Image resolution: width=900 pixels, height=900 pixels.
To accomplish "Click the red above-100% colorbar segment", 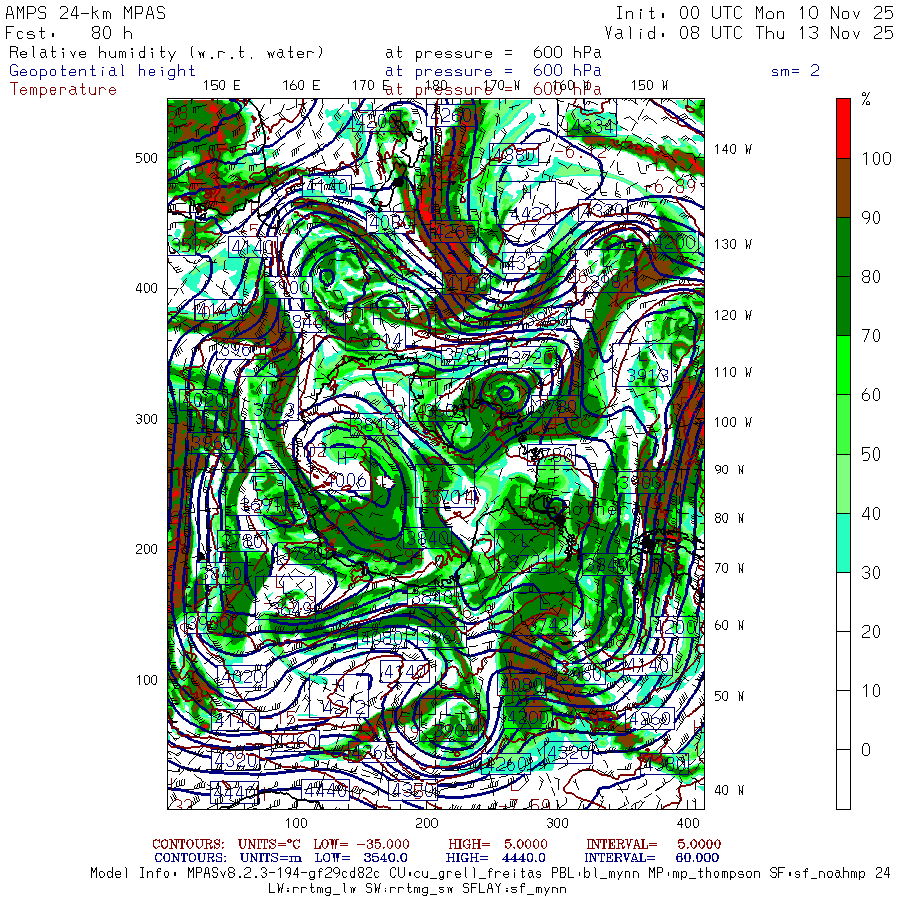I will [x=843, y=129].
